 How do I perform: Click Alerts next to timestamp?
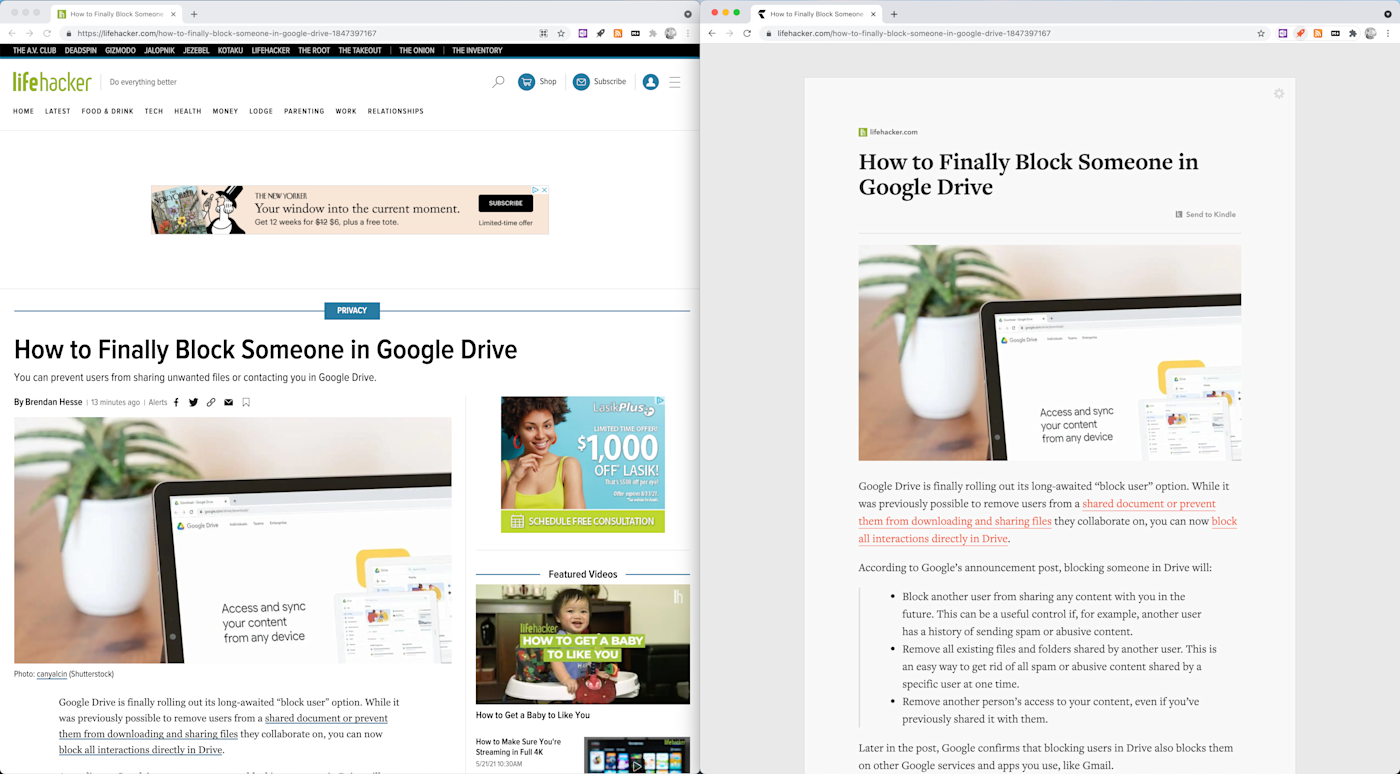coord(158,402)
